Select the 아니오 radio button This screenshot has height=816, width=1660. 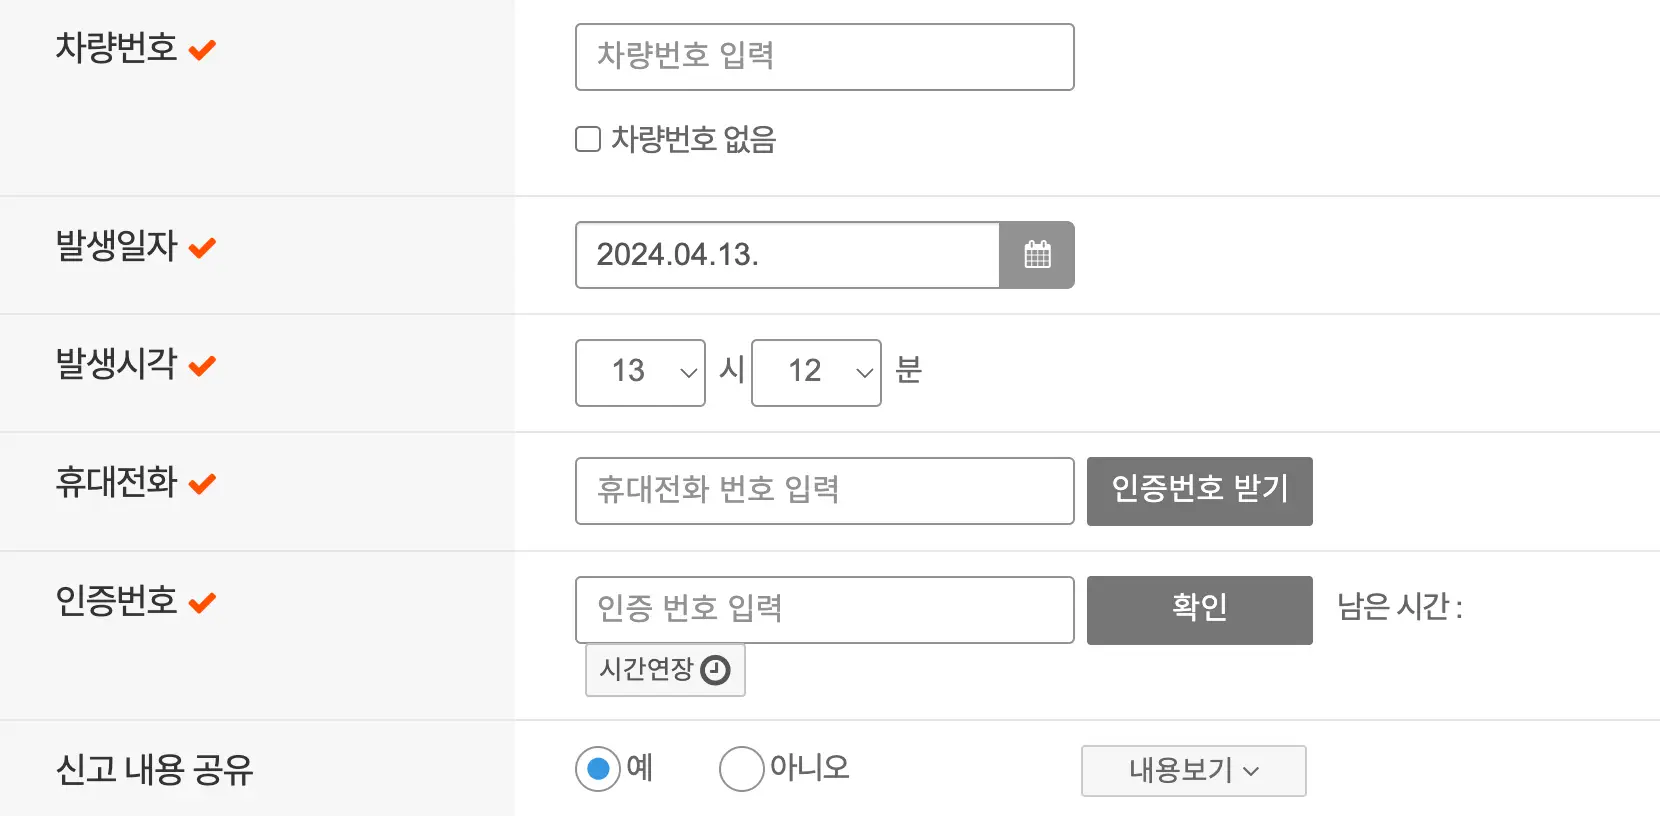point(741,769)
